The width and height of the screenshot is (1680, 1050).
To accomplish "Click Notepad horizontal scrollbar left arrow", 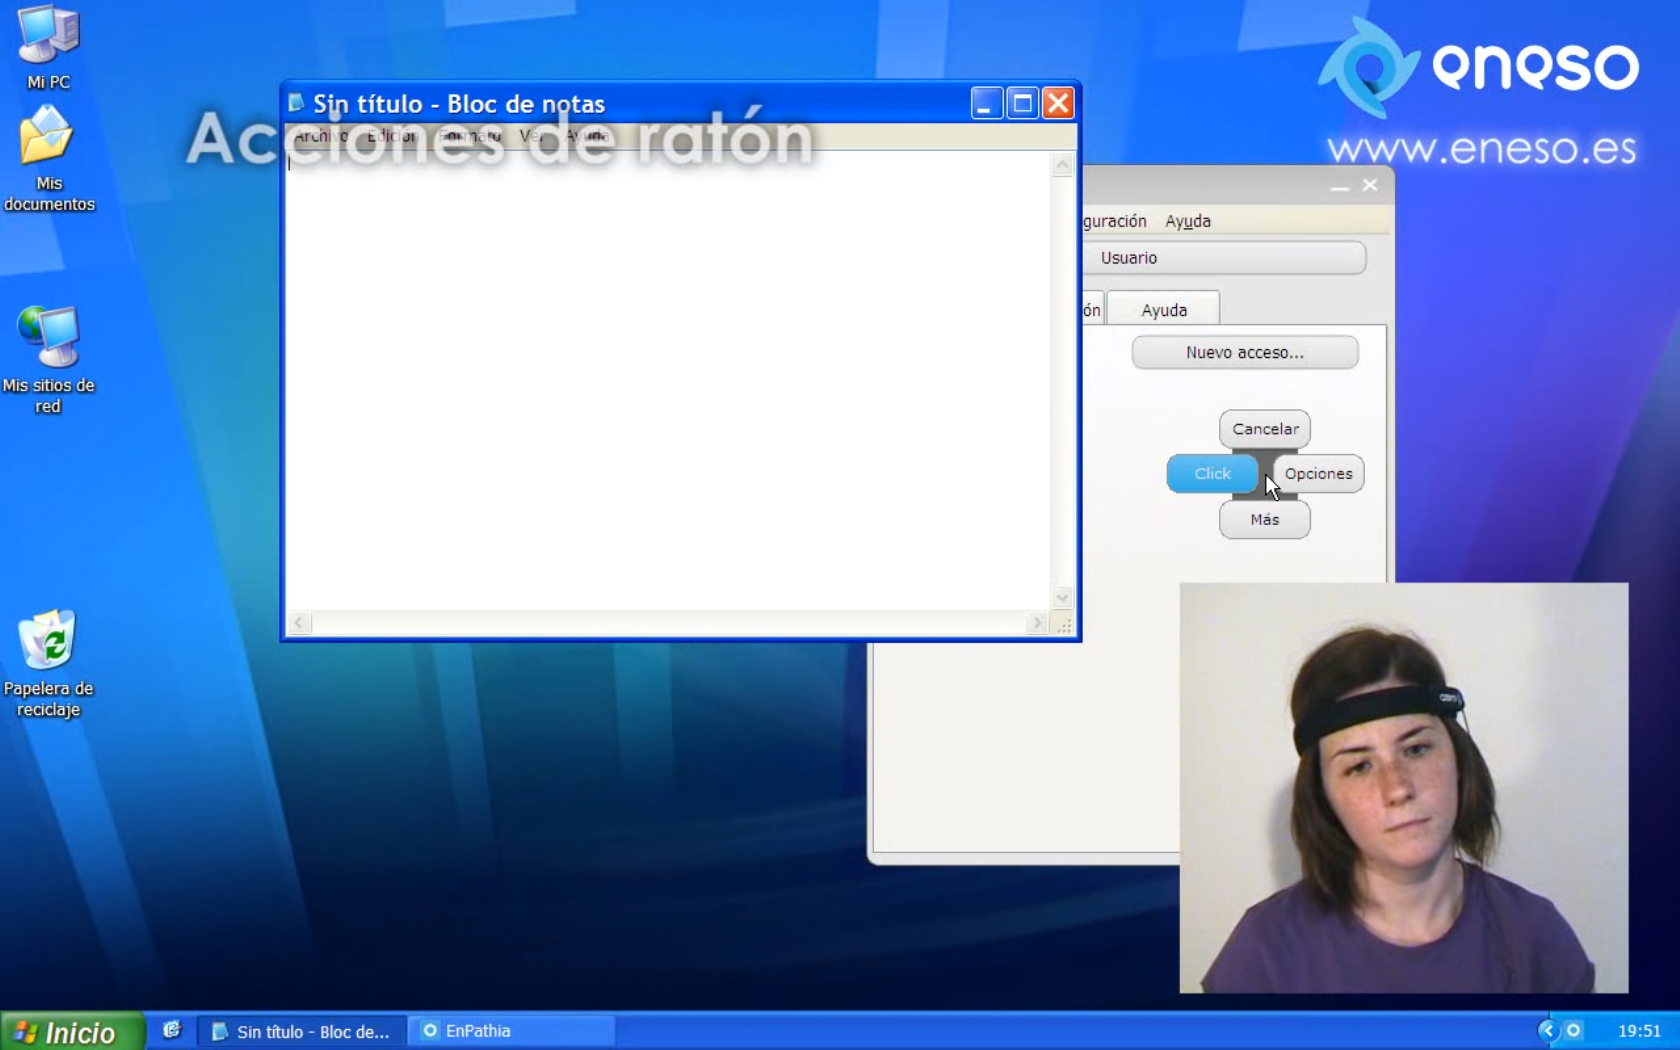I will point(299,623).
